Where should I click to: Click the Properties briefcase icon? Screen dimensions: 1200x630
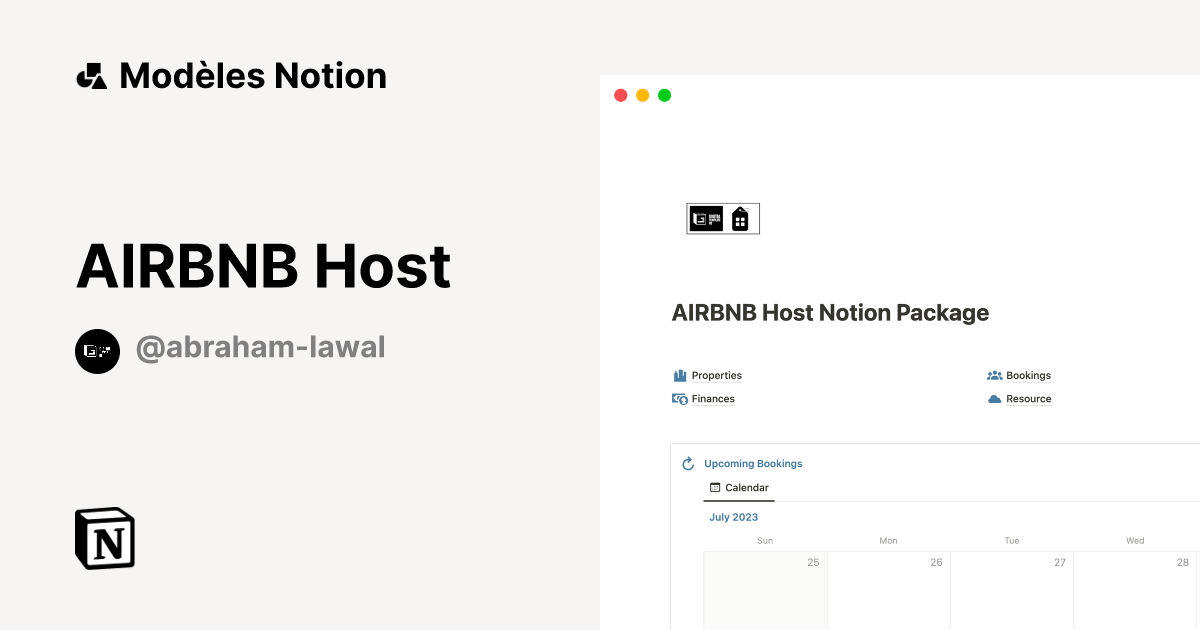click(x=679, y=375)
